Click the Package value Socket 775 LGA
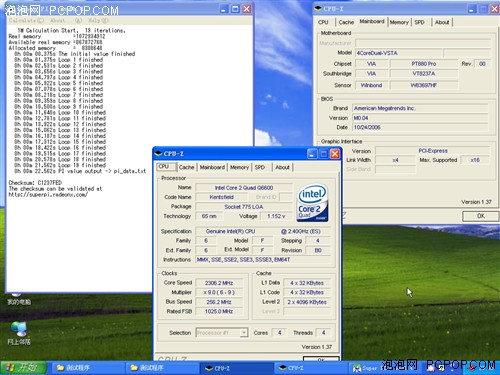 (x=244, y=207)
